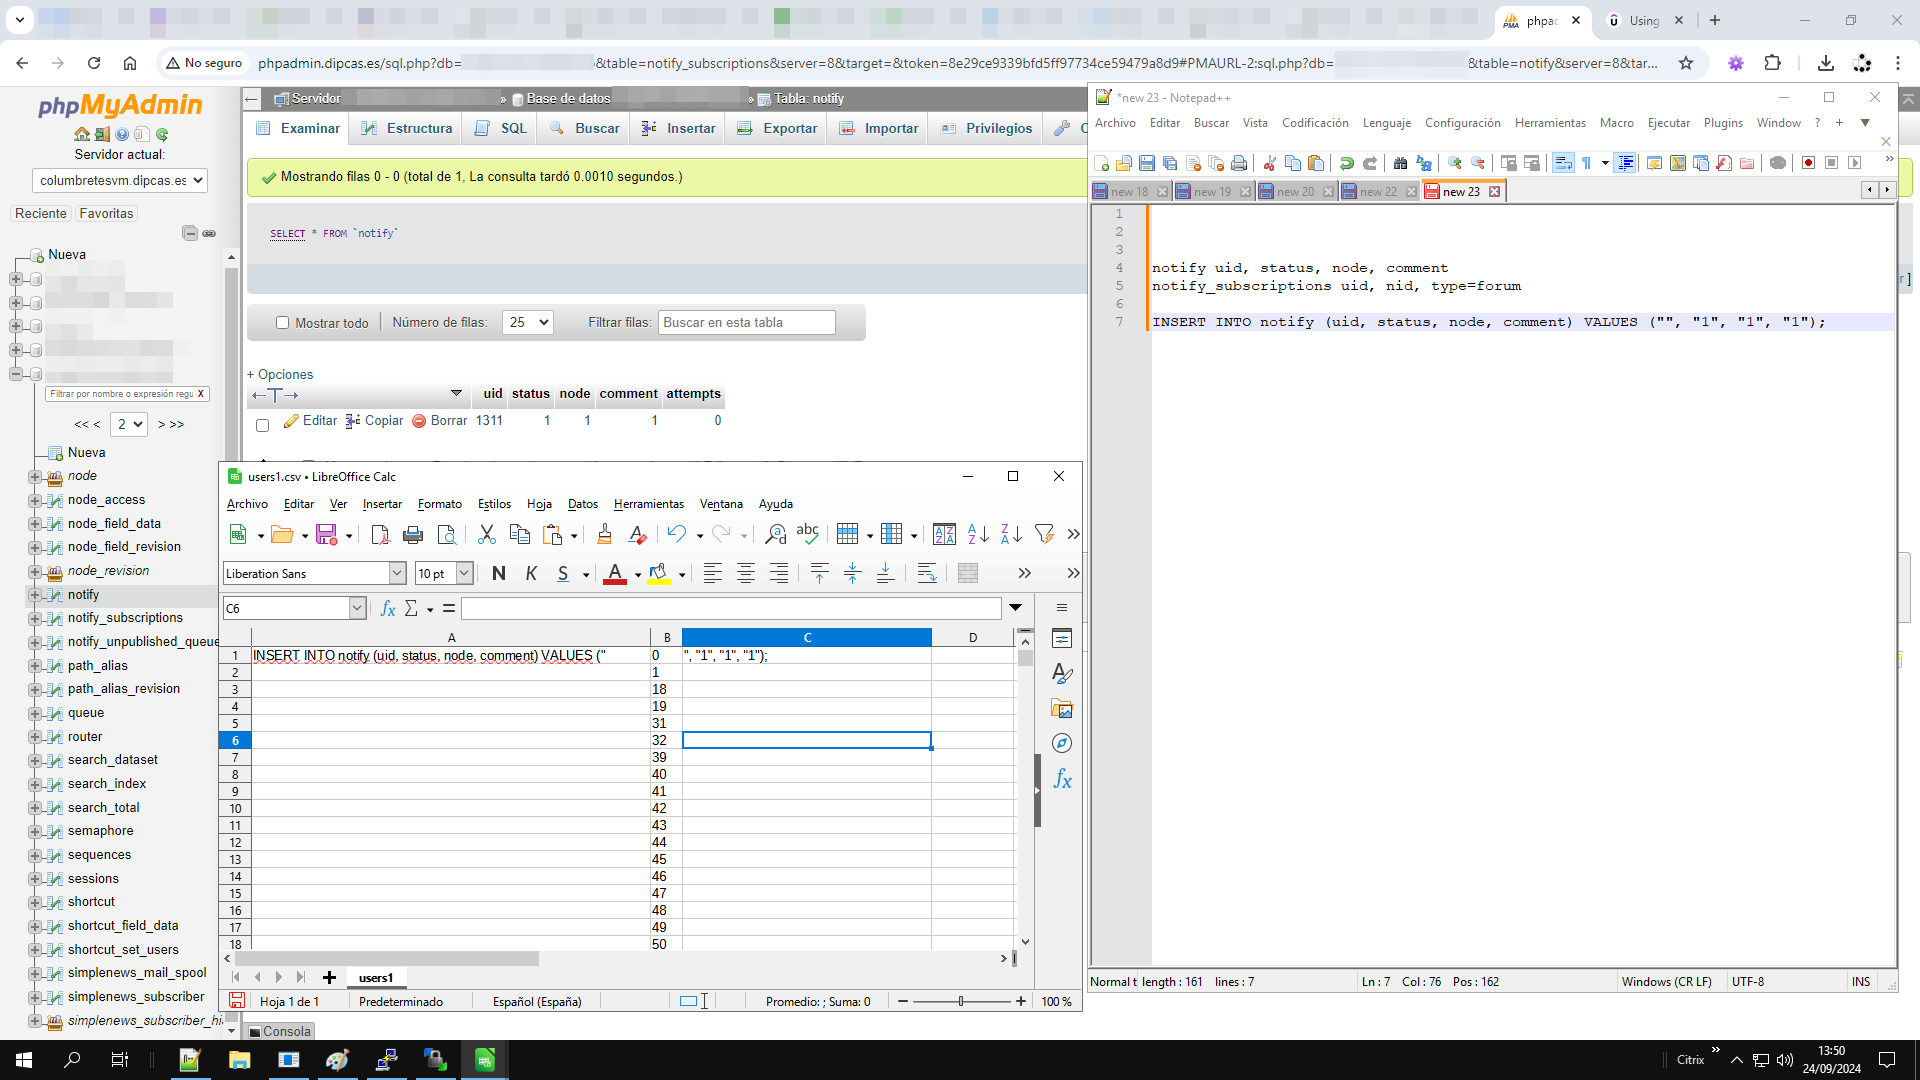
Task: Expand the router table tree node
Action: click(x=35, y=737)
